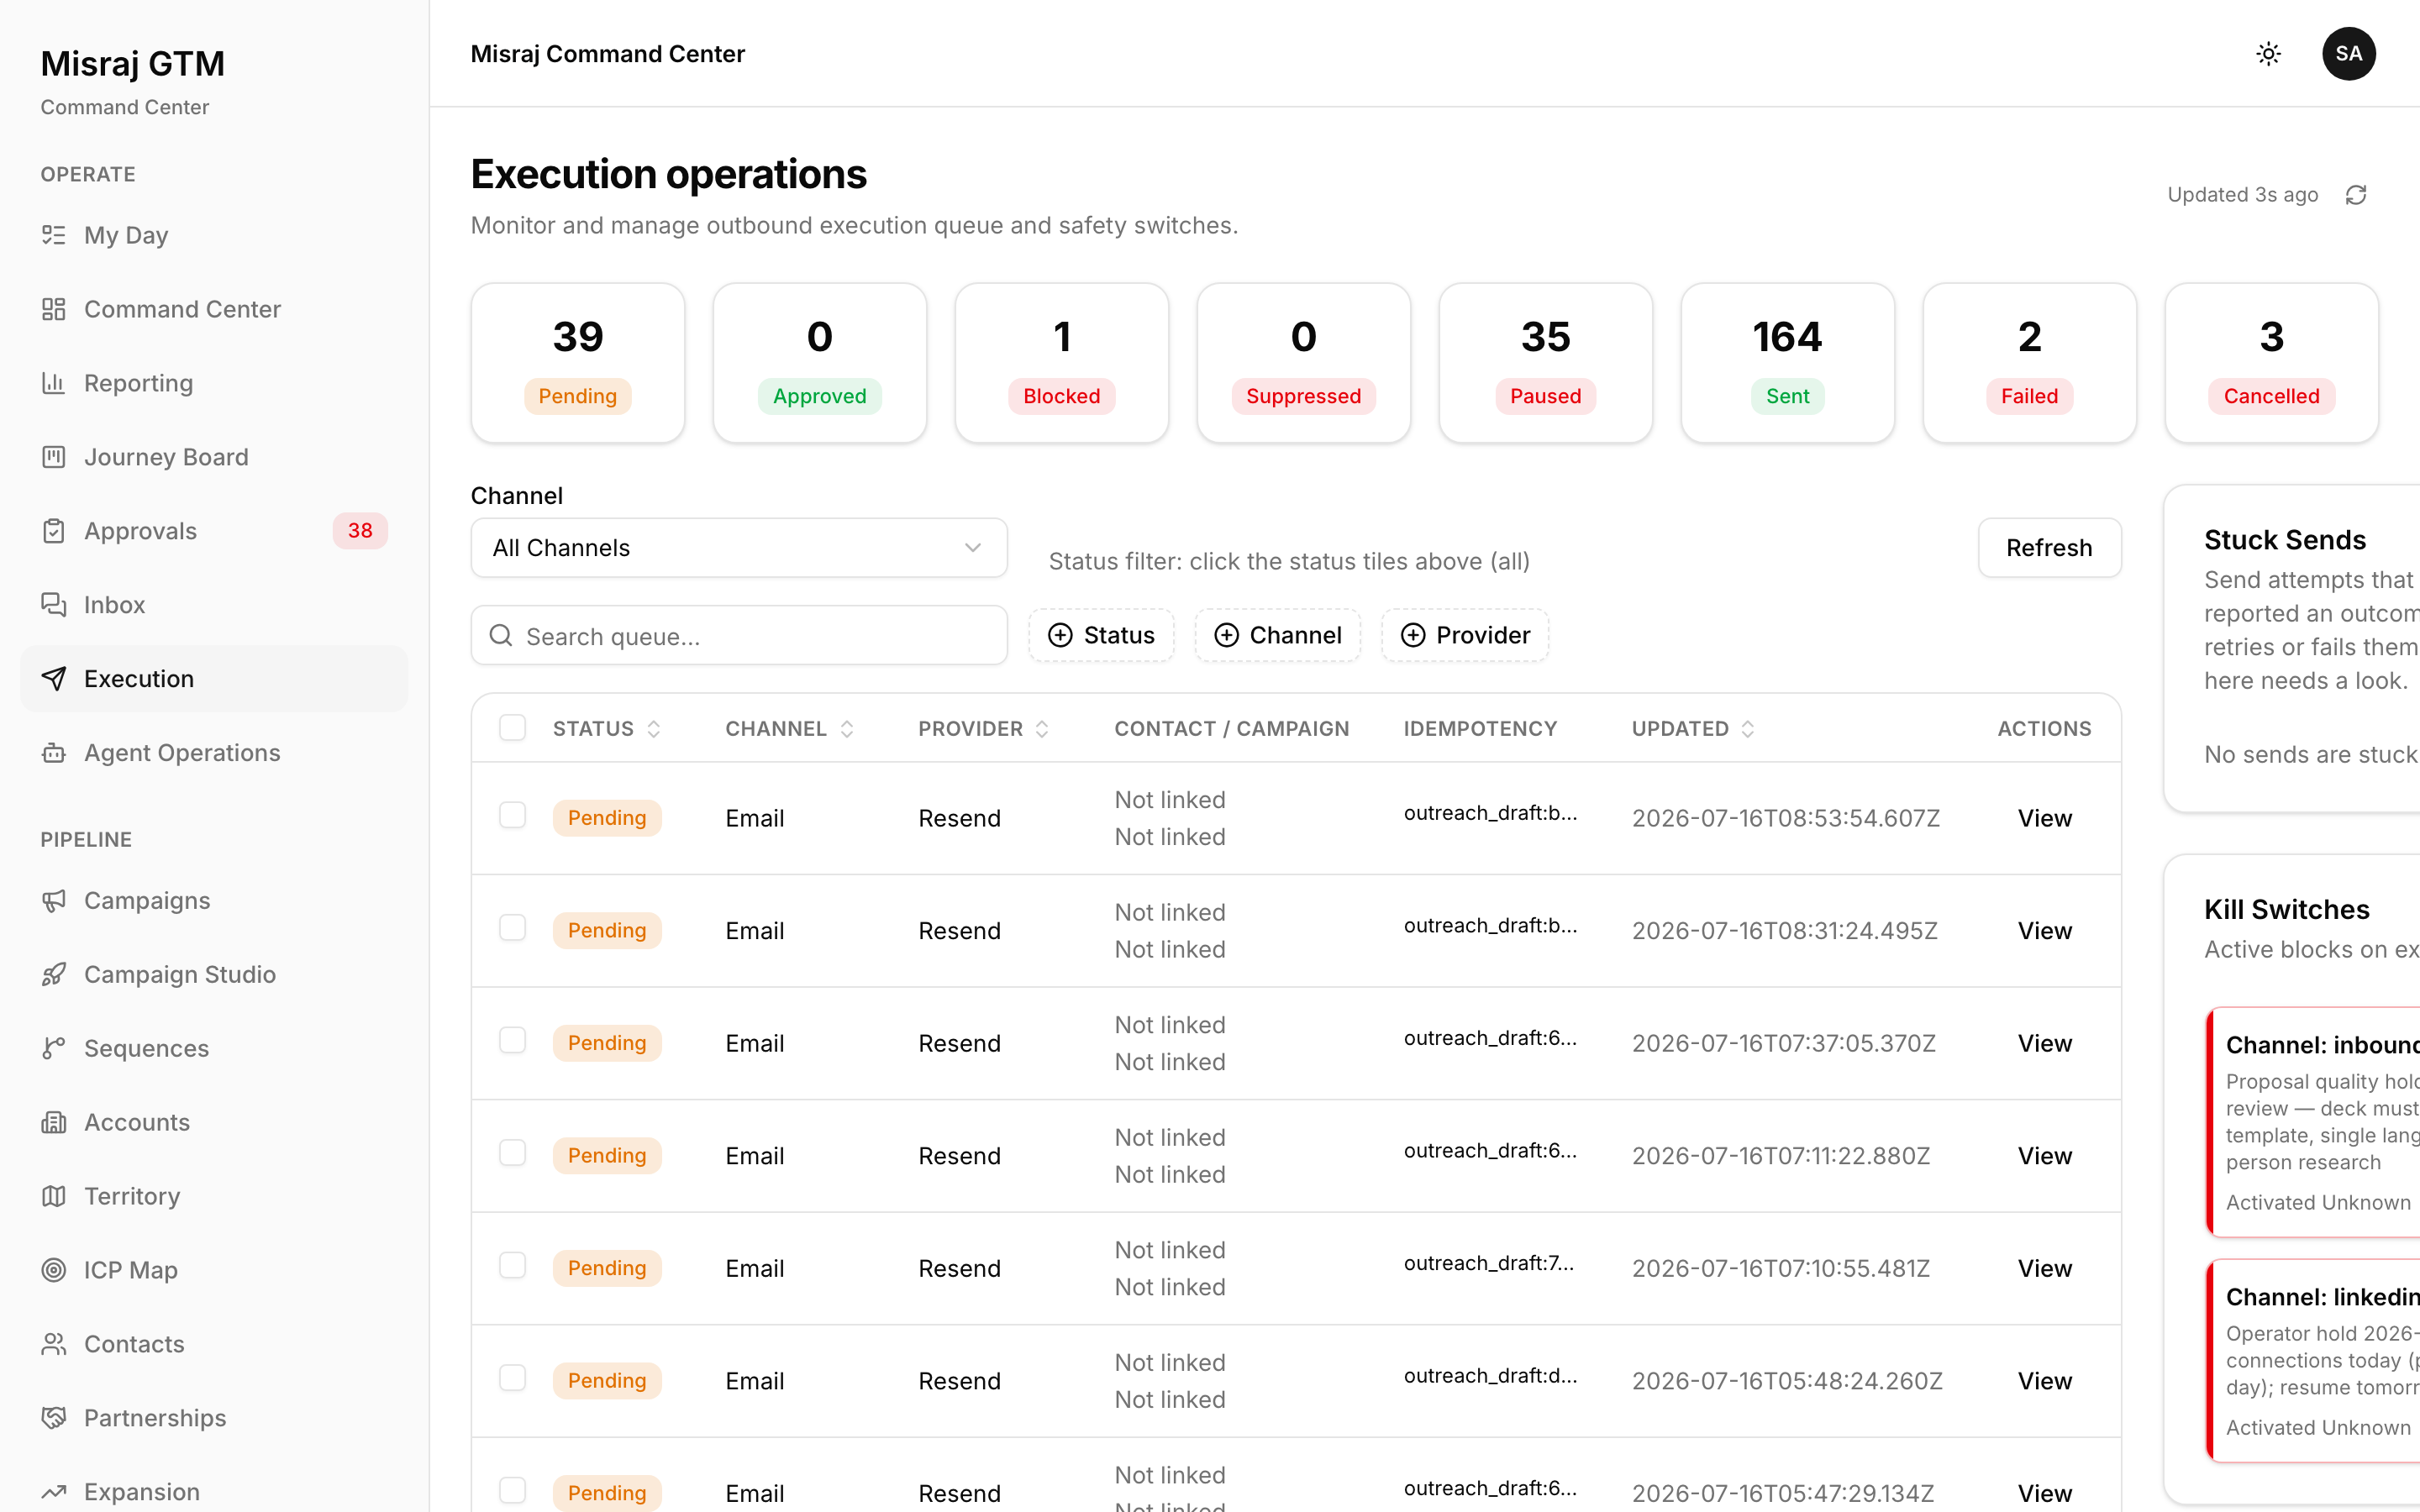Image resolution: width=2420 pixels, height=1512 pixels.
Task: Click the Partnerships handshake icon
Action: tap(54, 1419)
